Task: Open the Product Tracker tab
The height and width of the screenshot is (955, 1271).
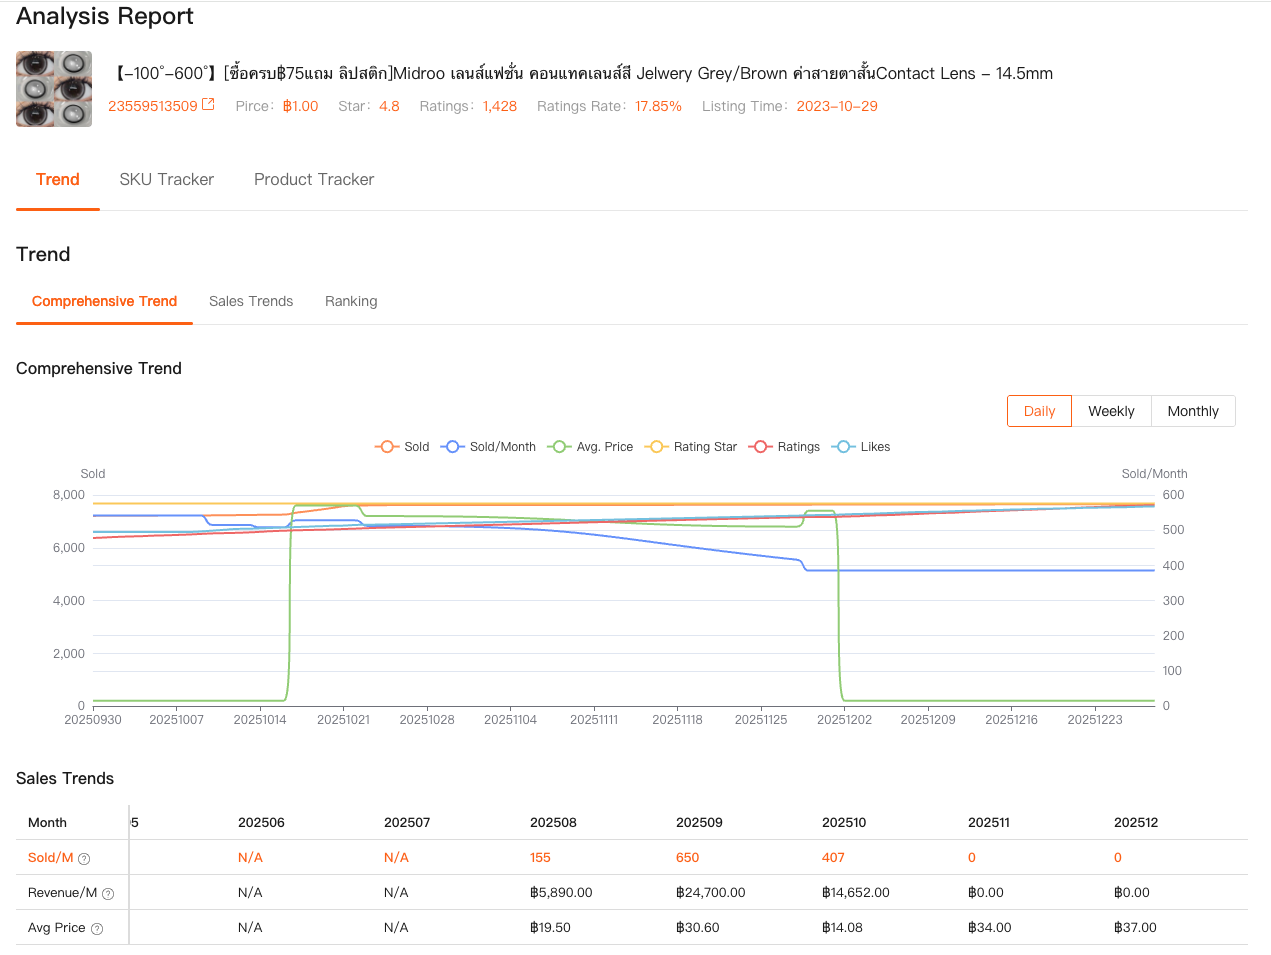Action: [314, 180]
